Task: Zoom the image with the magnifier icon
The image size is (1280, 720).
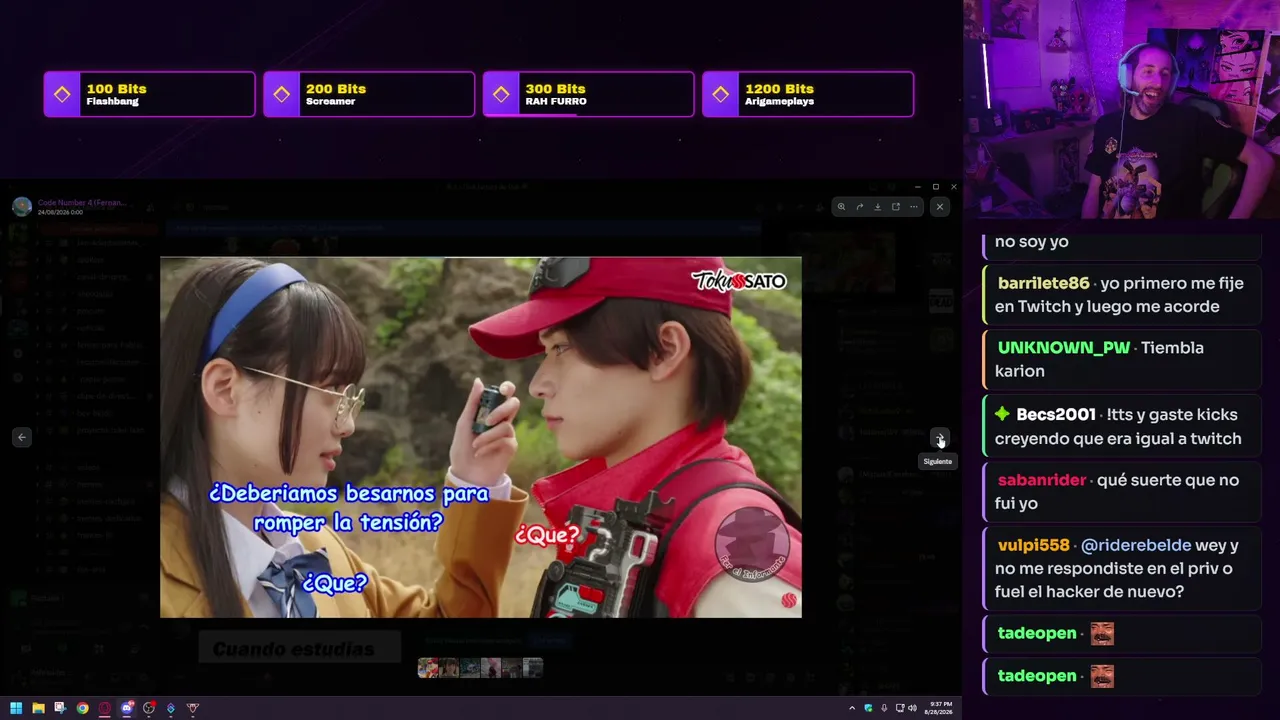Action: click(841, 207)
